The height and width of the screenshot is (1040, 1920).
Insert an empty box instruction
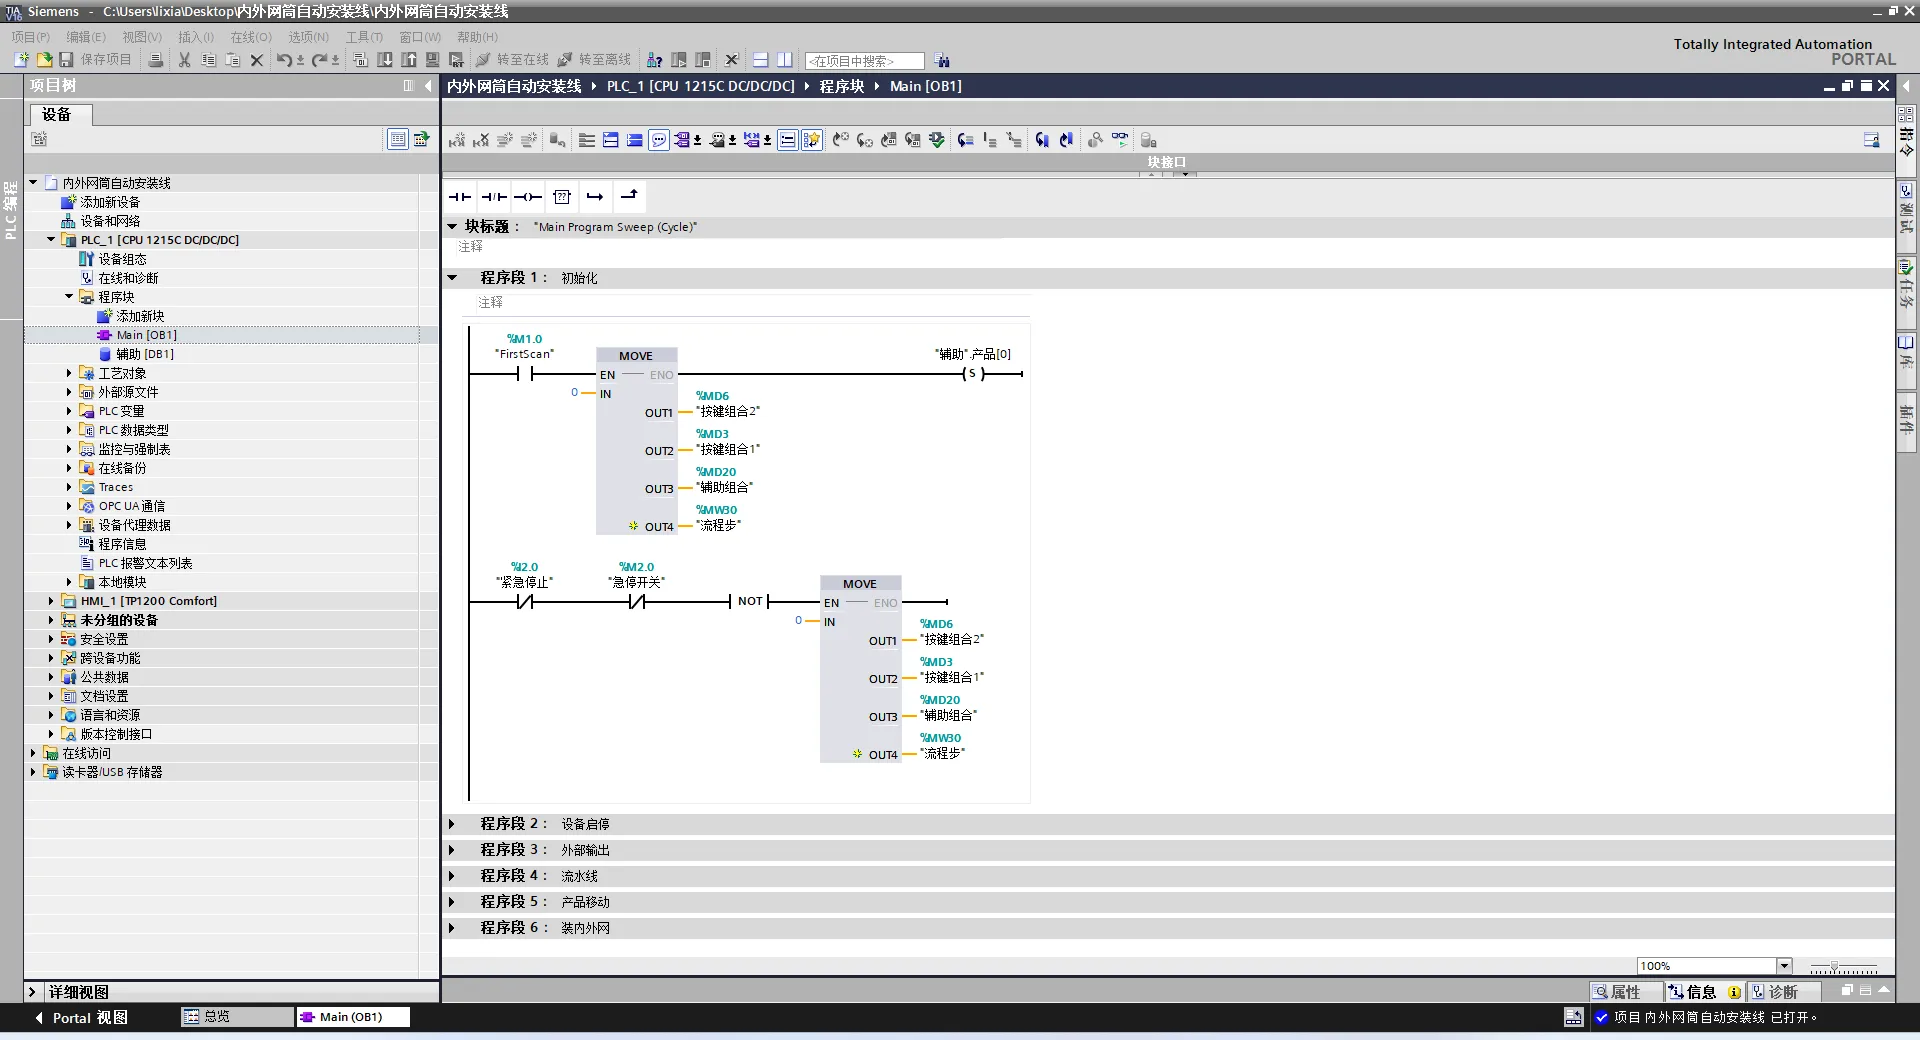562,197
